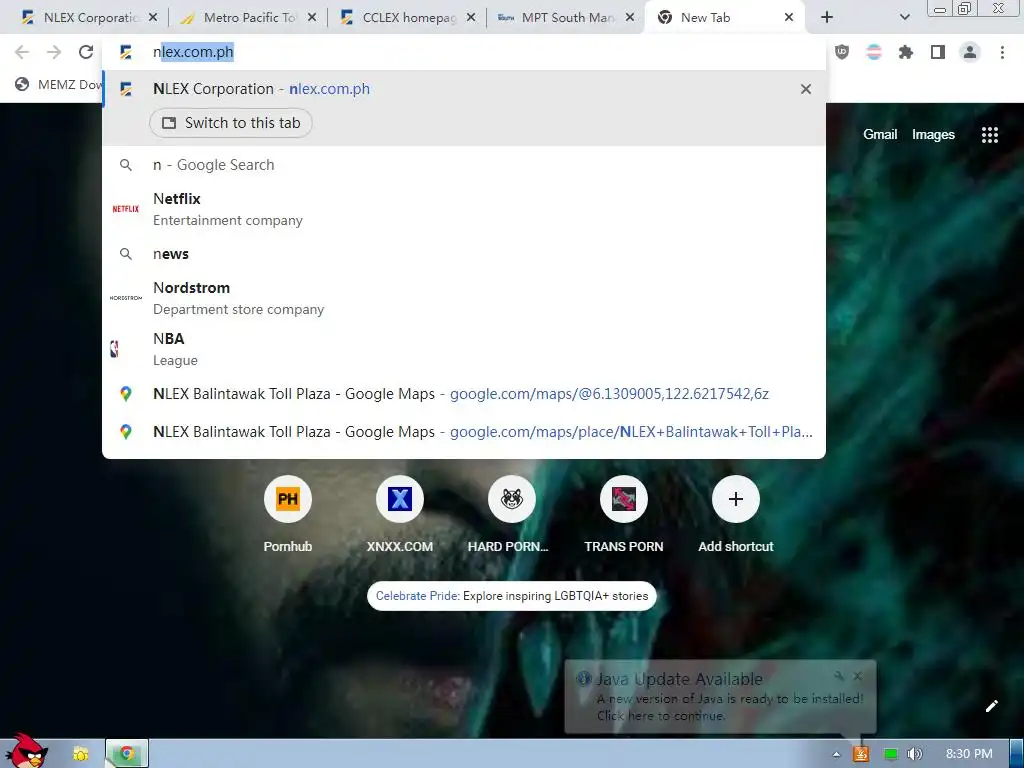
Task: Click Switch to this tab button
Action: coord(231,123)
